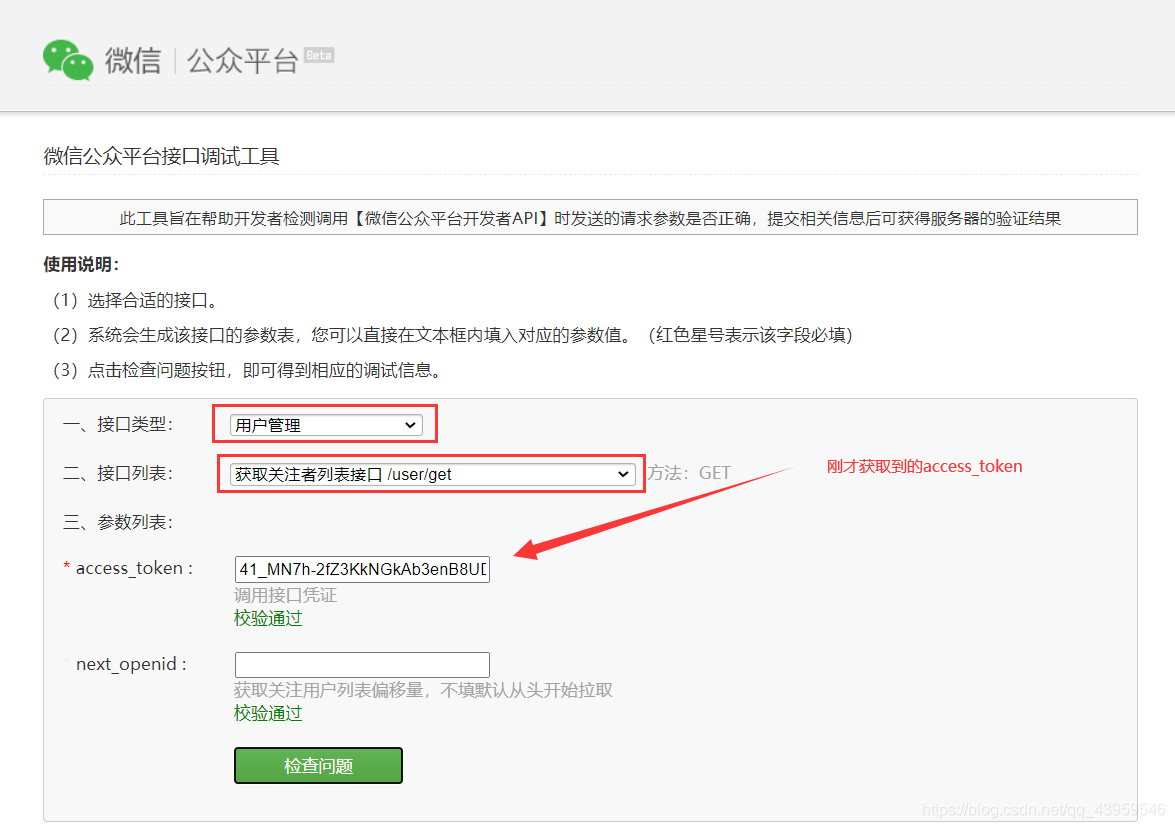
Task: Click the 一、接口类型 label
Action: [x=118, y=425]
